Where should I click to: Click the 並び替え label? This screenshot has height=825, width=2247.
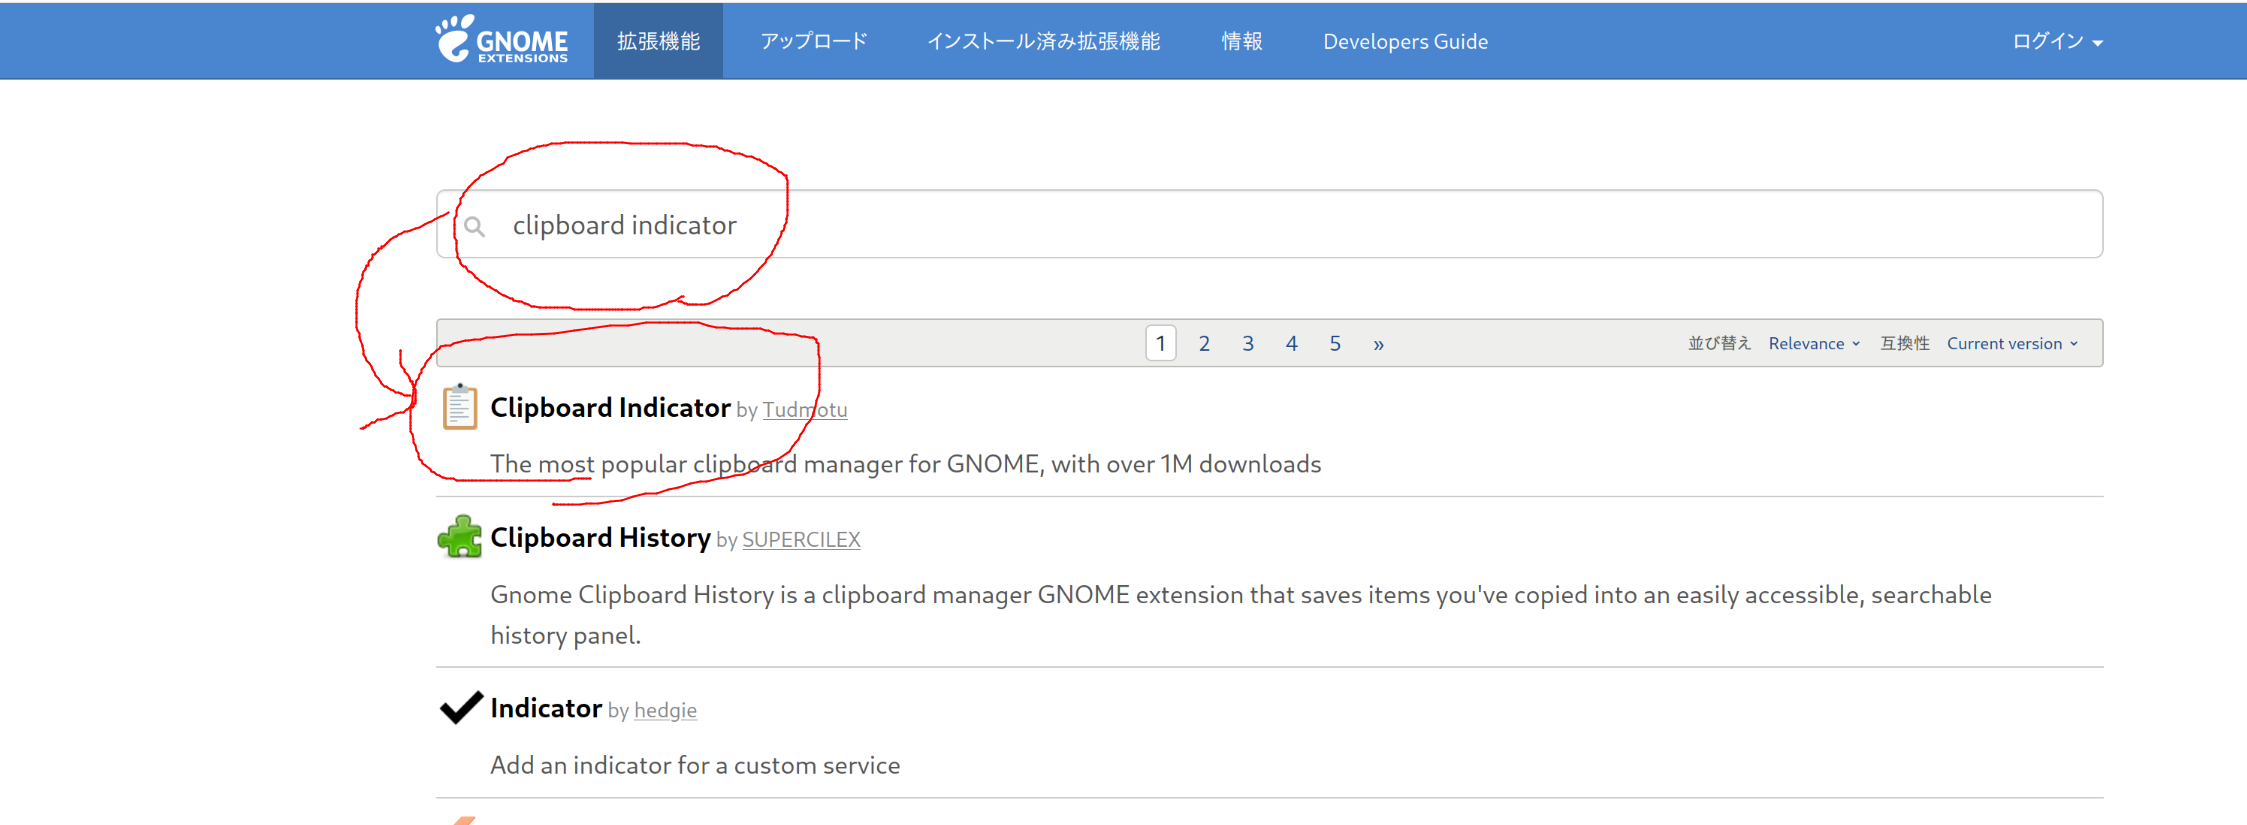click(1719, 343)
